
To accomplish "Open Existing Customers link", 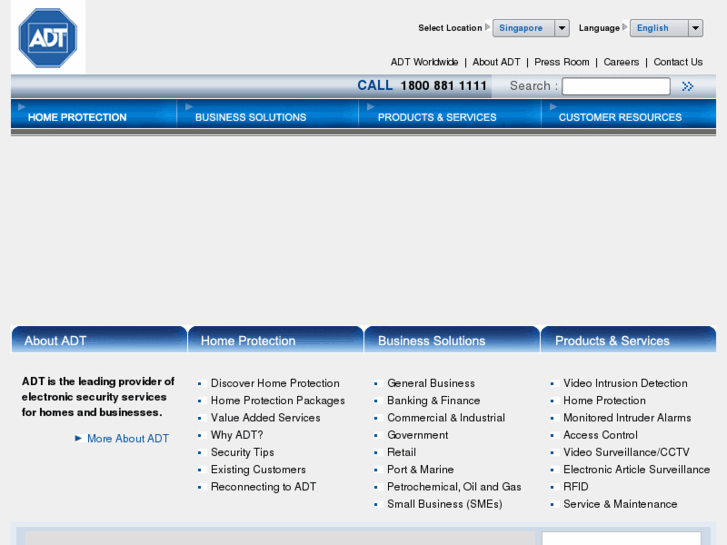I will (258, 469).
